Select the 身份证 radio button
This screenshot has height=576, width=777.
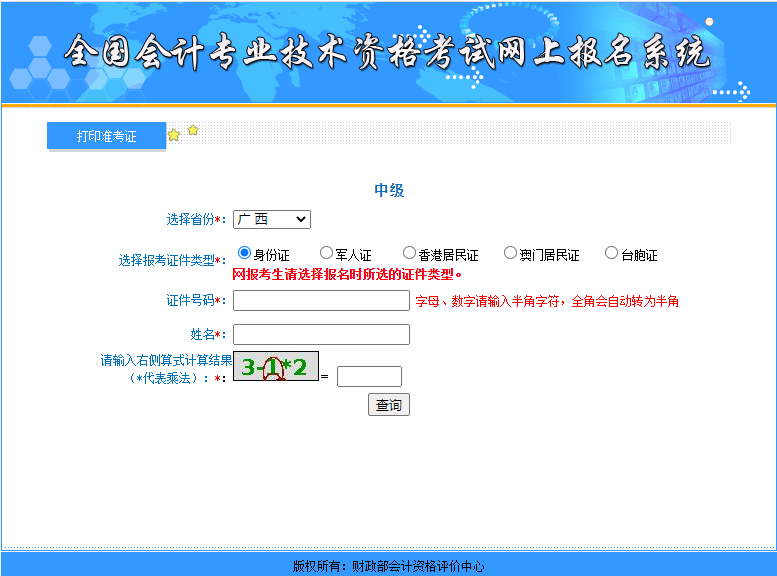(244, 253)
